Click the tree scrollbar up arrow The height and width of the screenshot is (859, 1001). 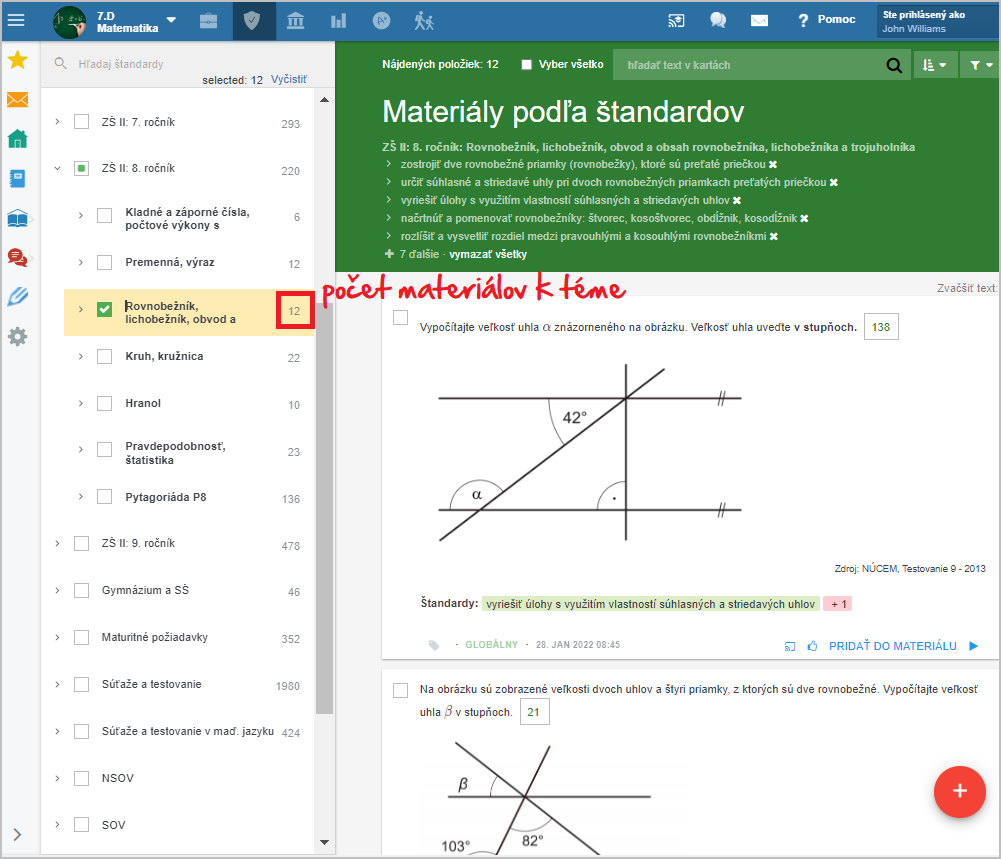coord(324,100)
